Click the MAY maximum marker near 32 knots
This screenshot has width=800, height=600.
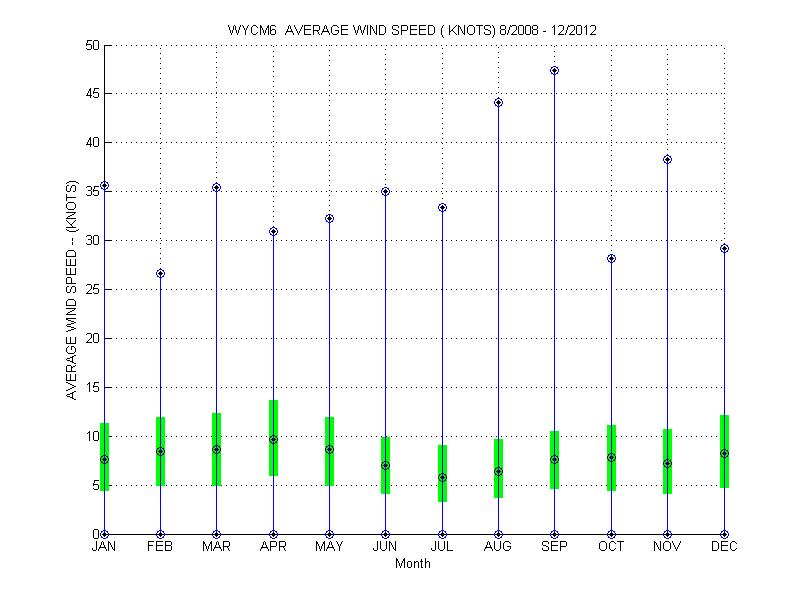[x=330, y=219]
